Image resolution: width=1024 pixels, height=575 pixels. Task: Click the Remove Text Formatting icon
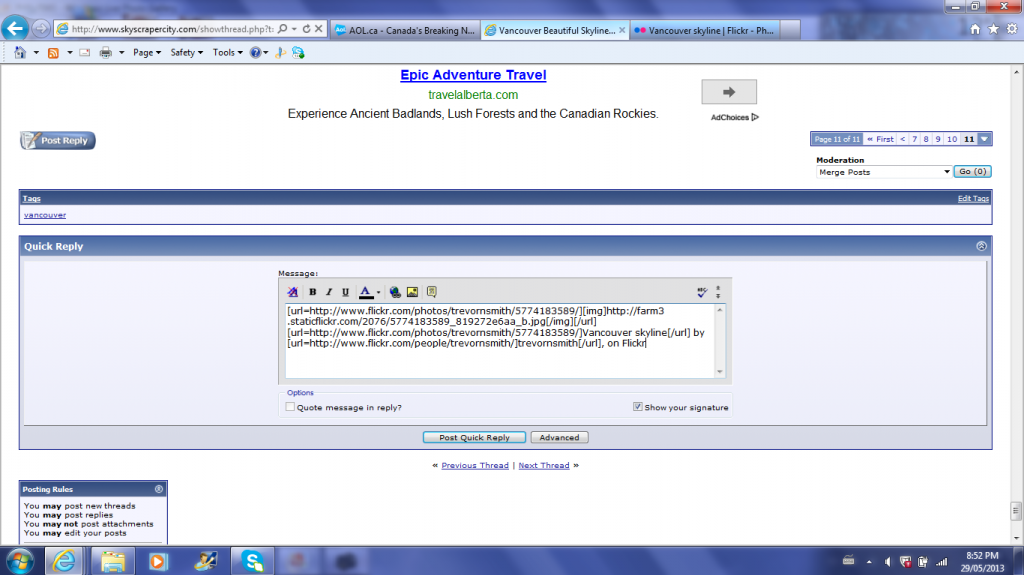point(293,292)
